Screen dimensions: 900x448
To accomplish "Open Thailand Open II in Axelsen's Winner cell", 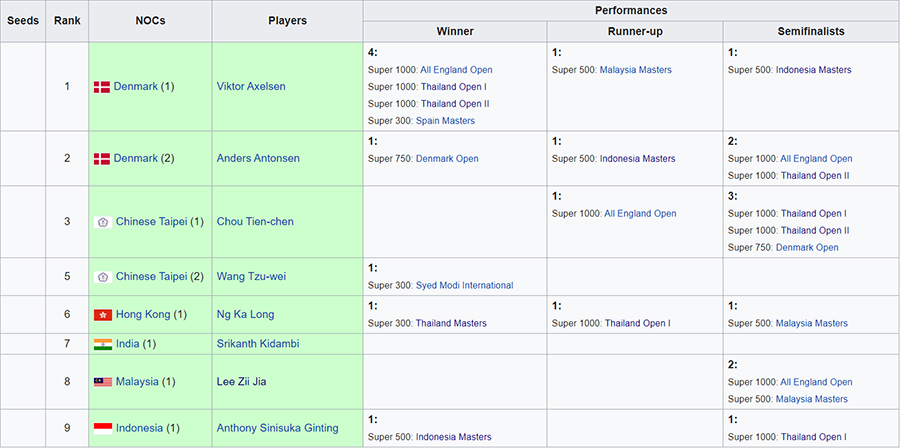I will click(455, 104).
